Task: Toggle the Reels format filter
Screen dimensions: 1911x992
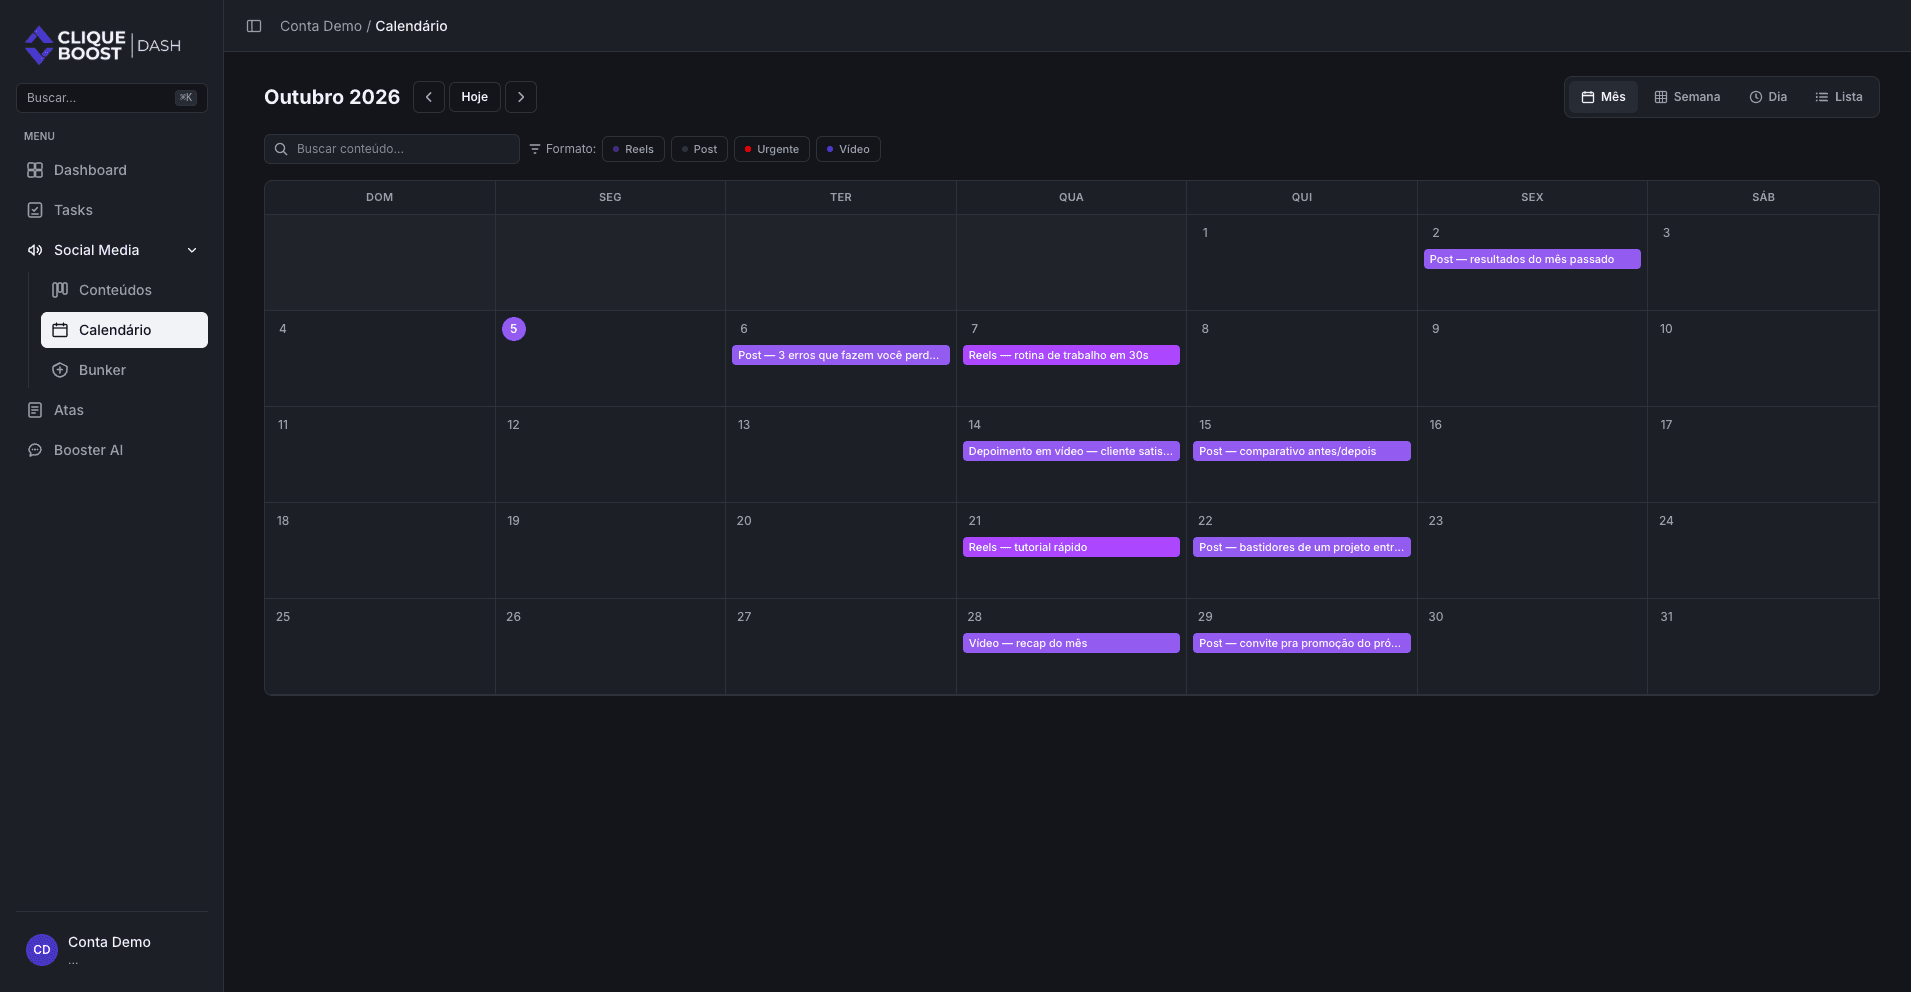Action: pyautogui.click(x=633, y=149)
